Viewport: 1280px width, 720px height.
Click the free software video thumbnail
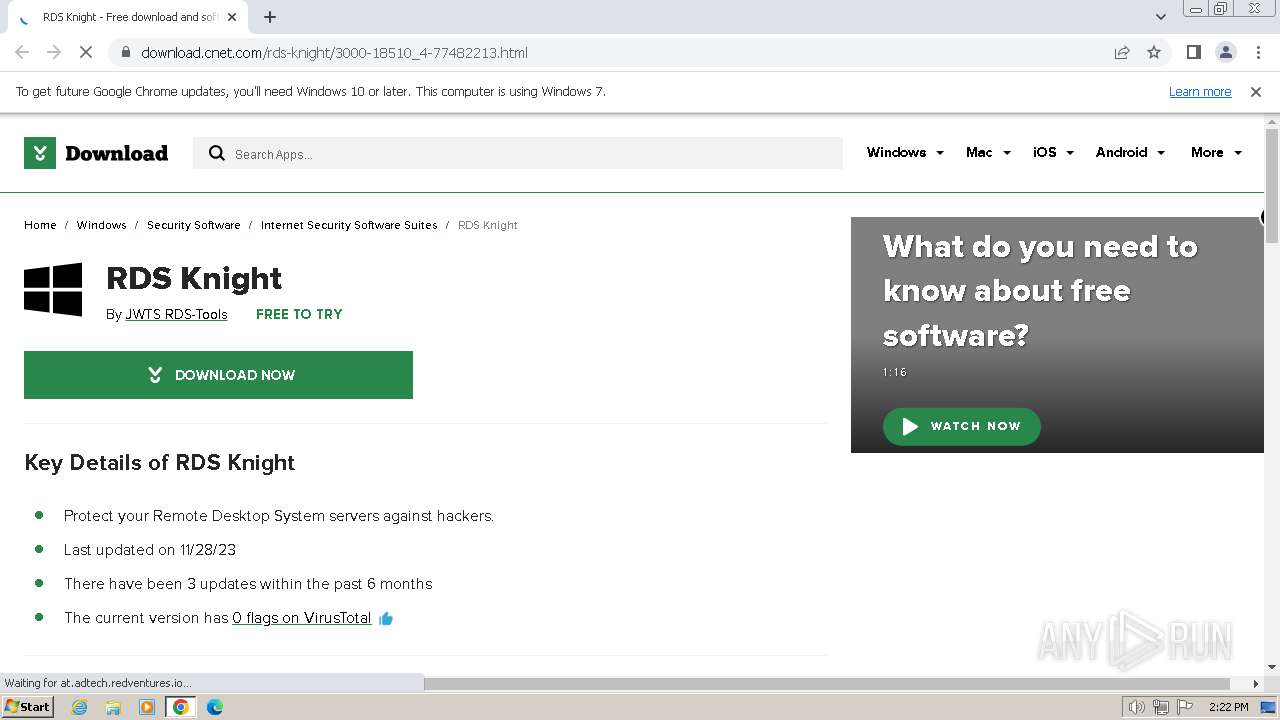tap(1057, 335)
